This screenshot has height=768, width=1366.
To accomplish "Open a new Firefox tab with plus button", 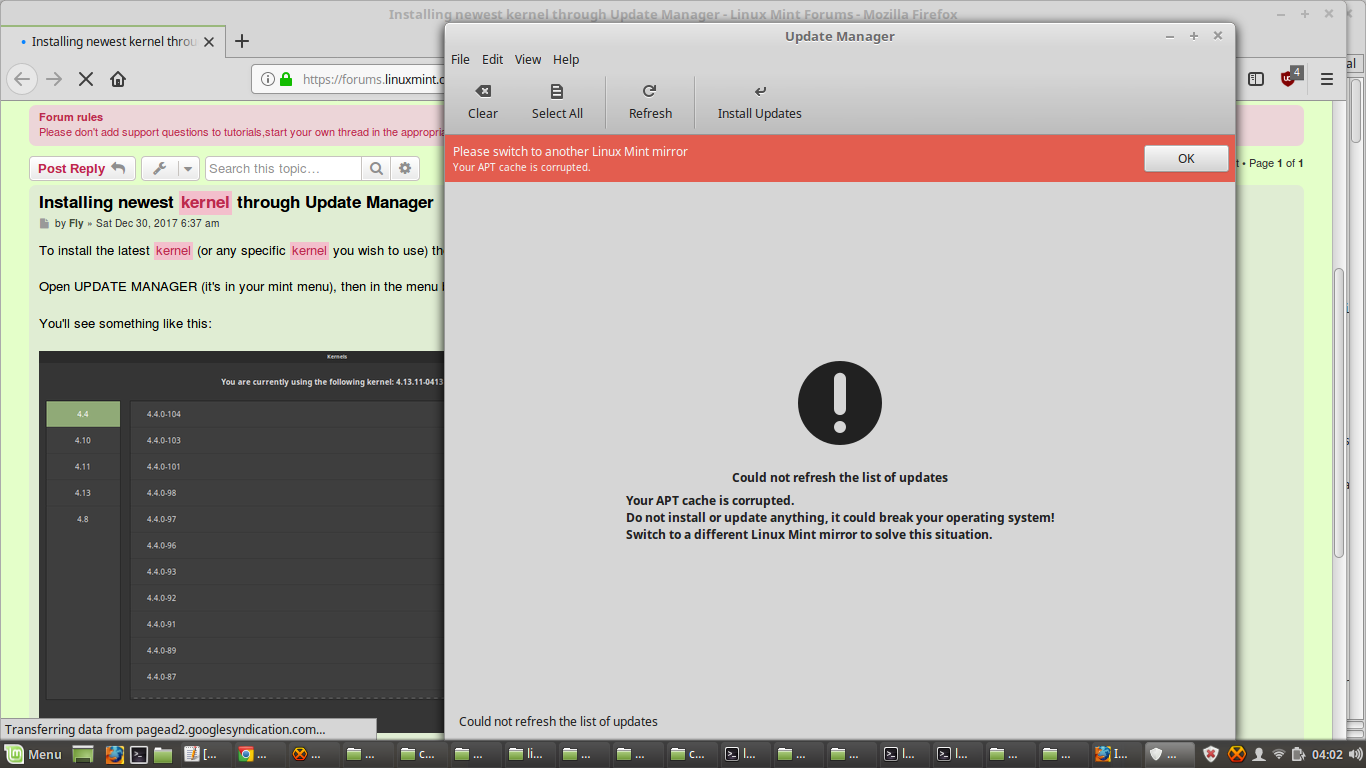I will (x=242, y=42).
